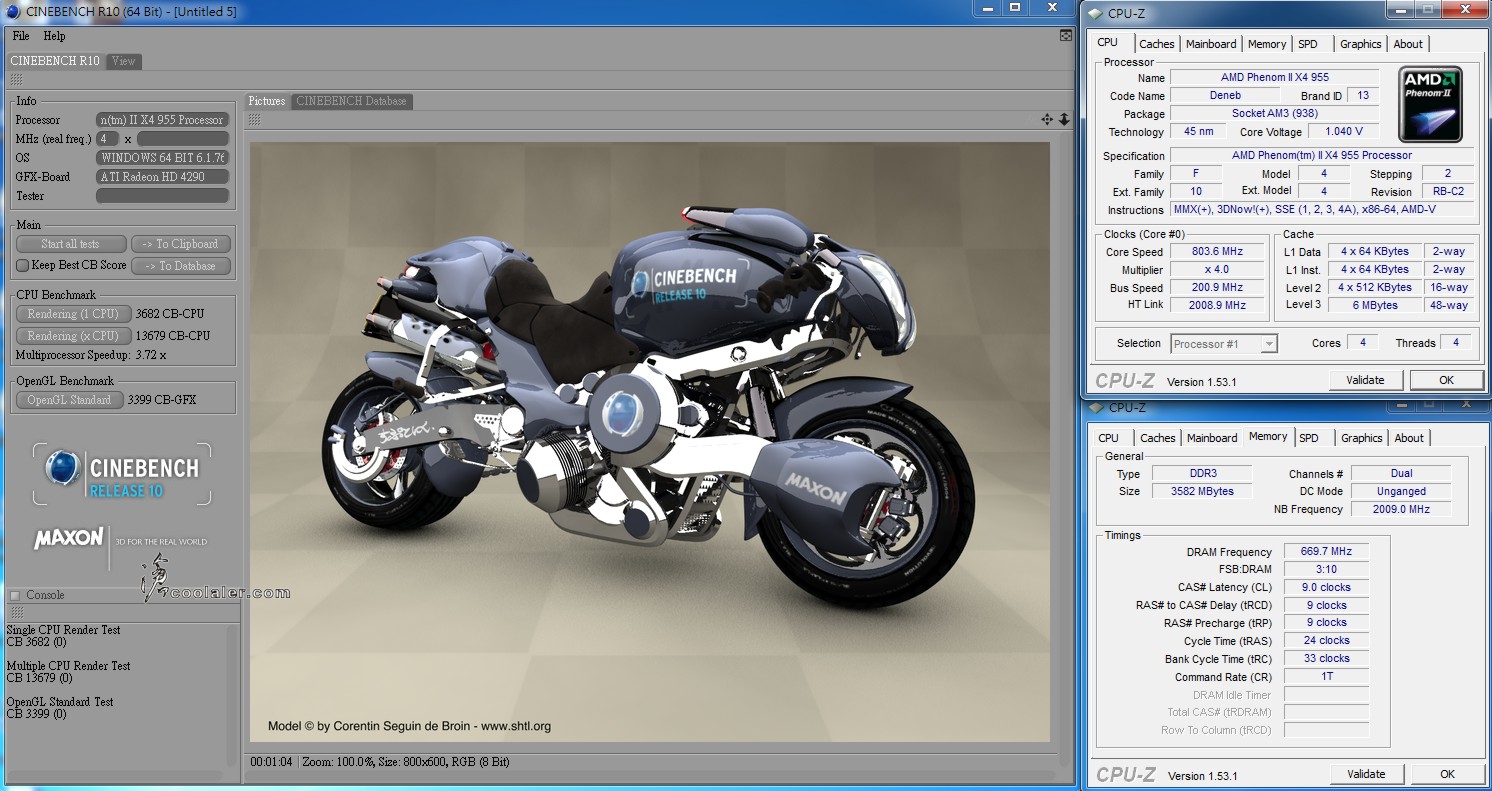
Task: Toggle the Console checkbox
Action: (x=14, y=595)
